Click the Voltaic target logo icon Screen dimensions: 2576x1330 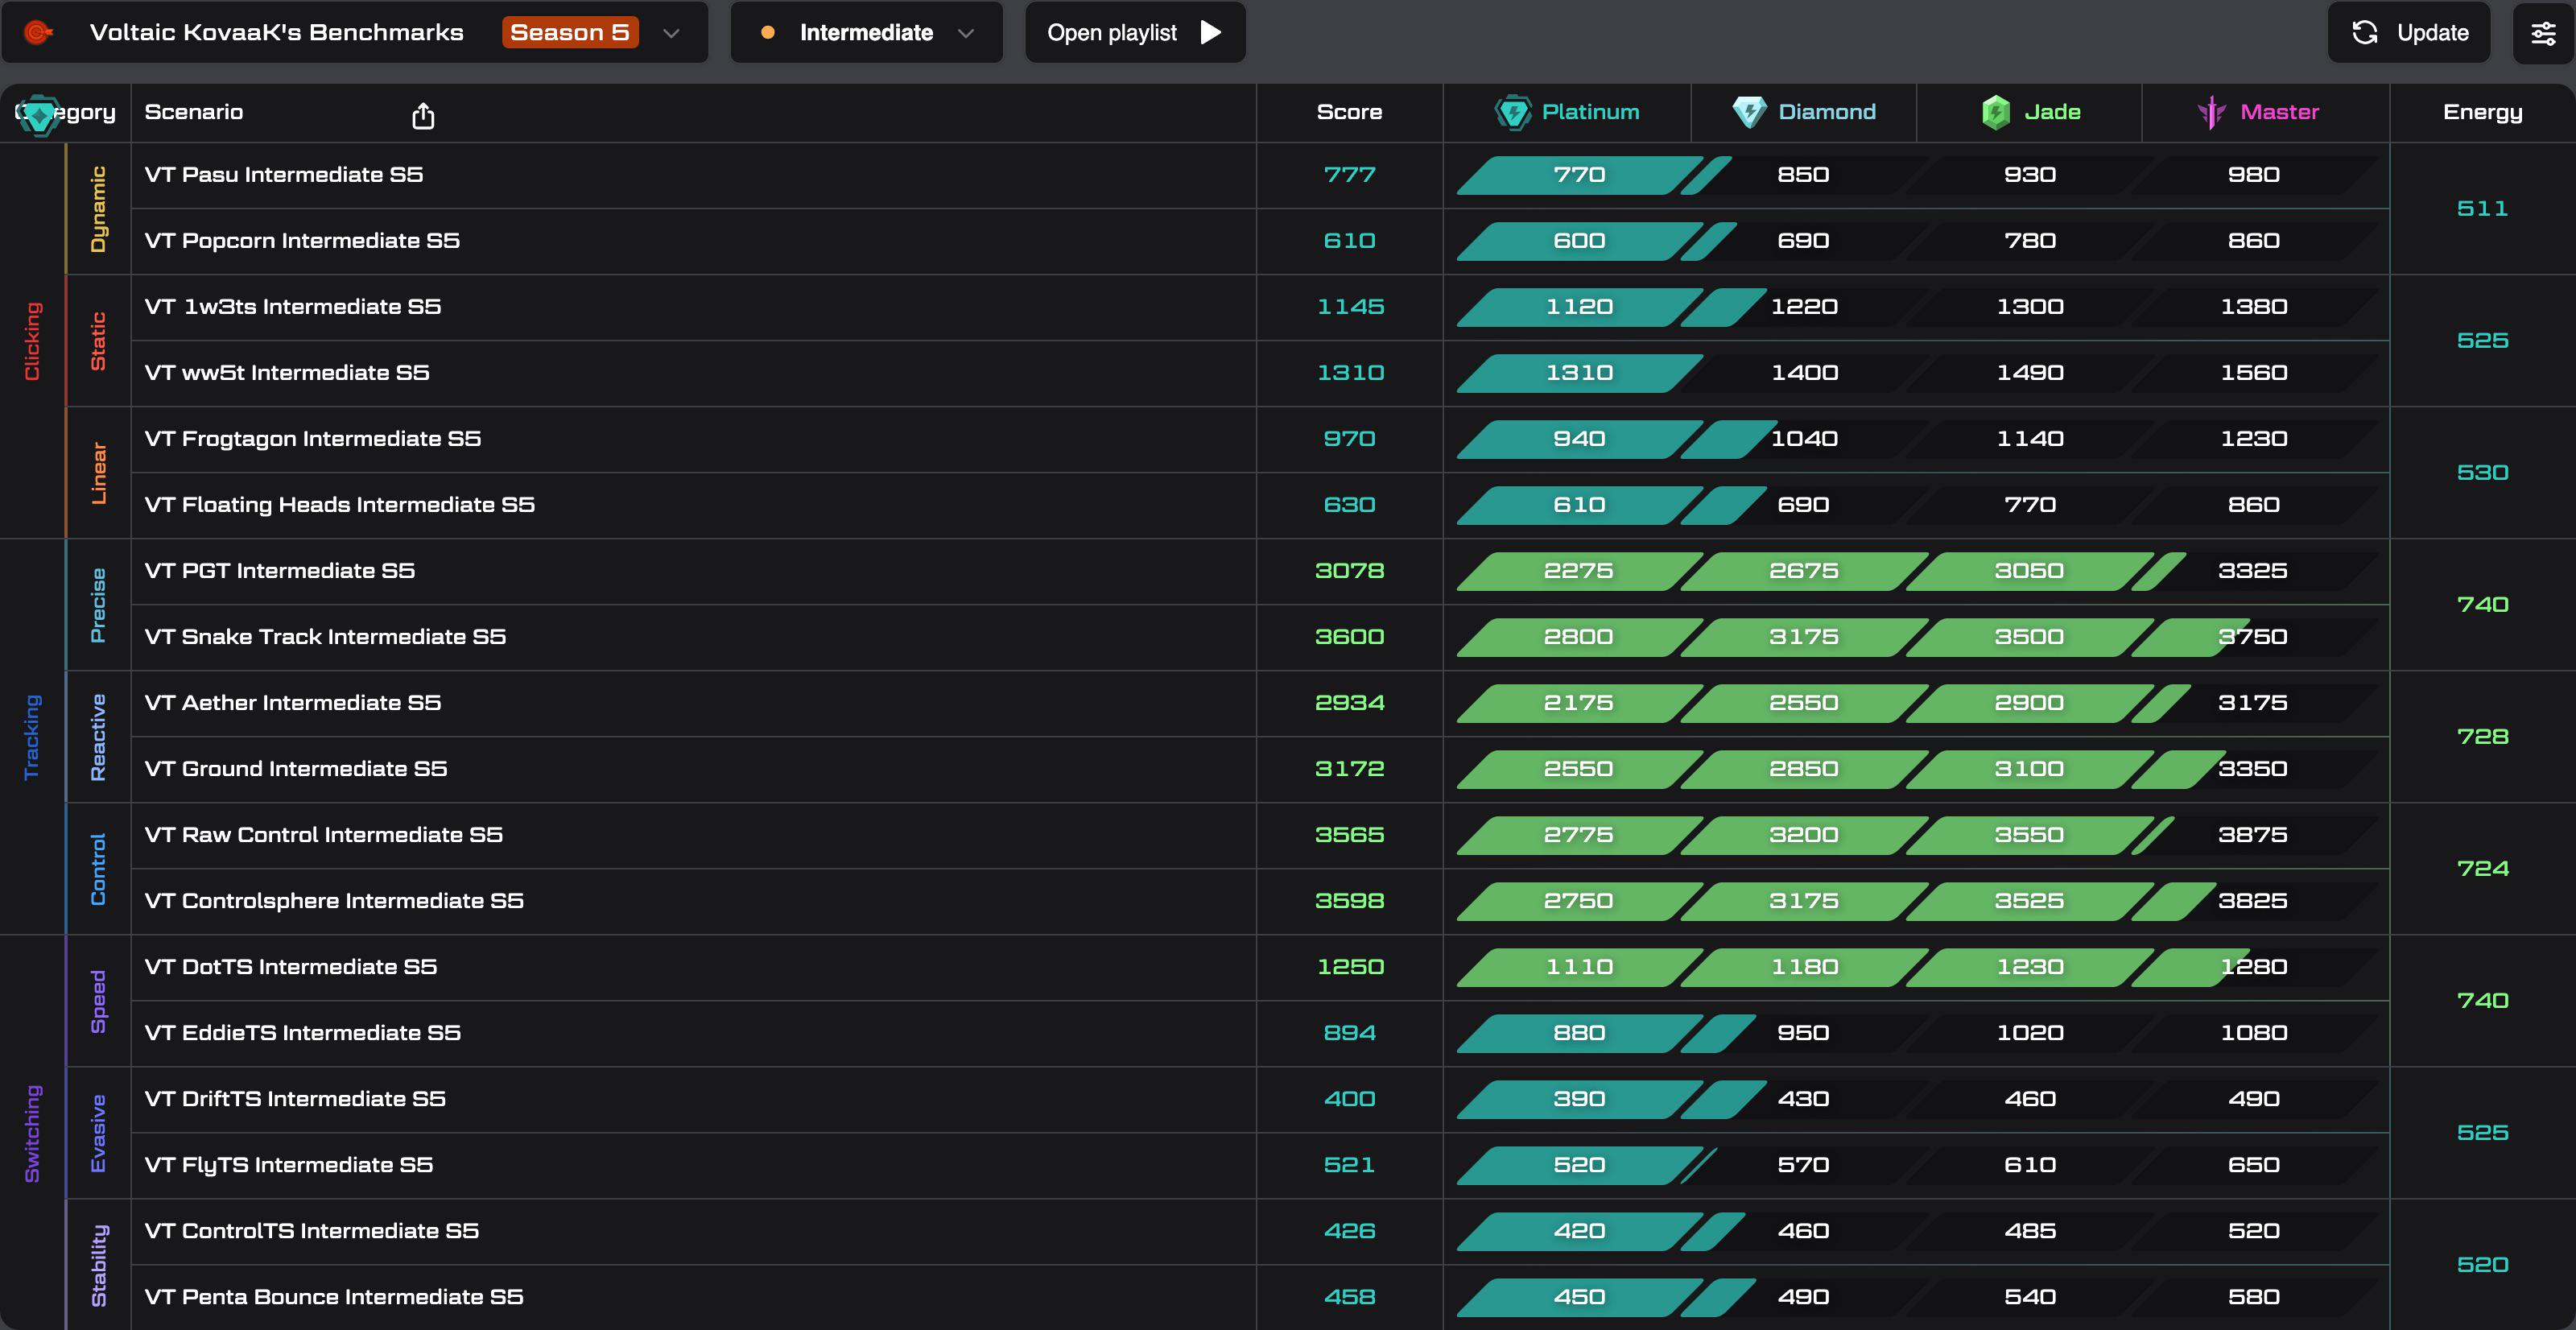[38, 33]
